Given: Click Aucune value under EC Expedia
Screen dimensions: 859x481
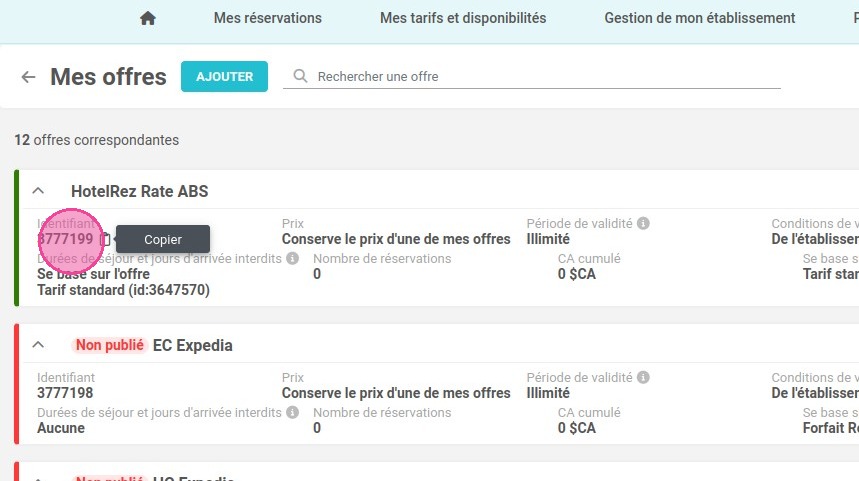Looking at the screenshot, I should pyautogui.click(x=61, y=428).
